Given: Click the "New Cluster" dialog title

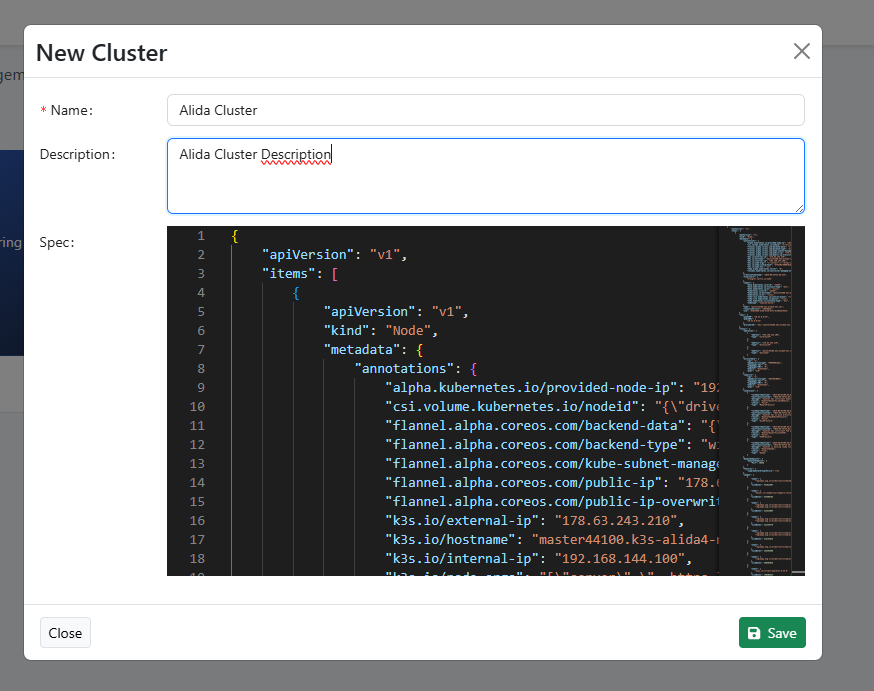Looking at the screenshot, I should (101, 53).
